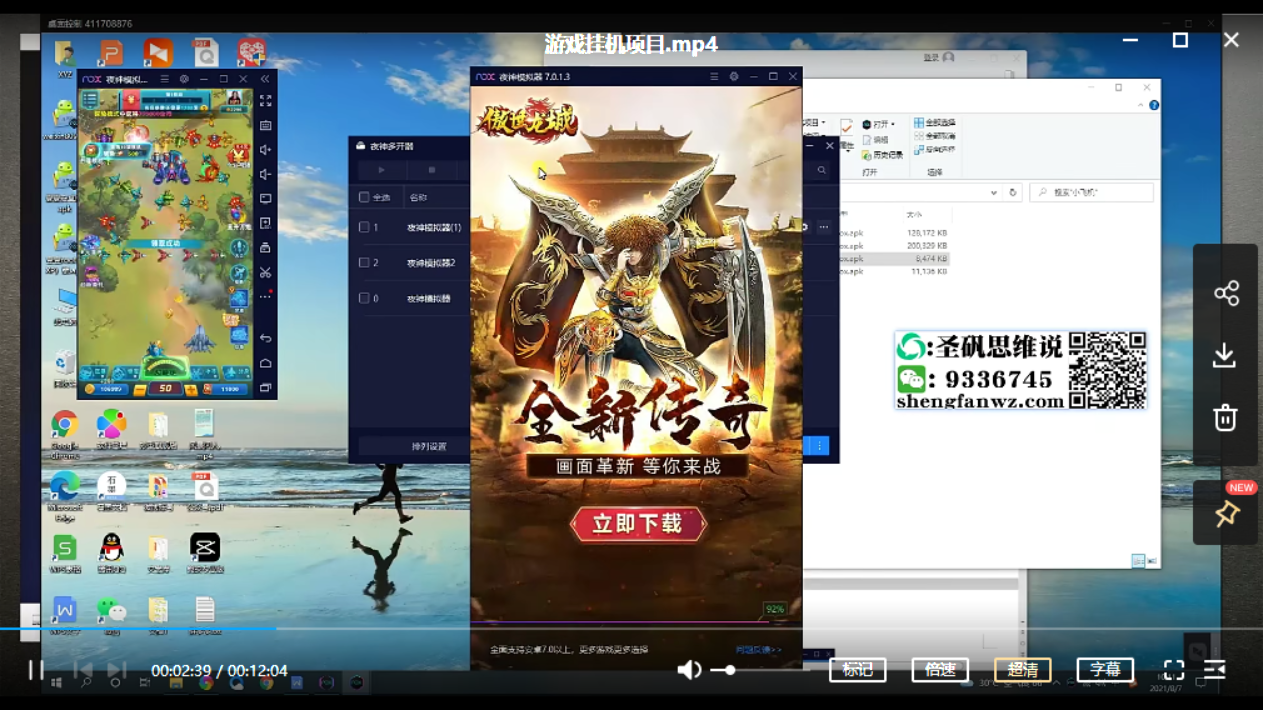Seek along the video progress bar
Viewport: 1263px width, 710px height.
631,629
